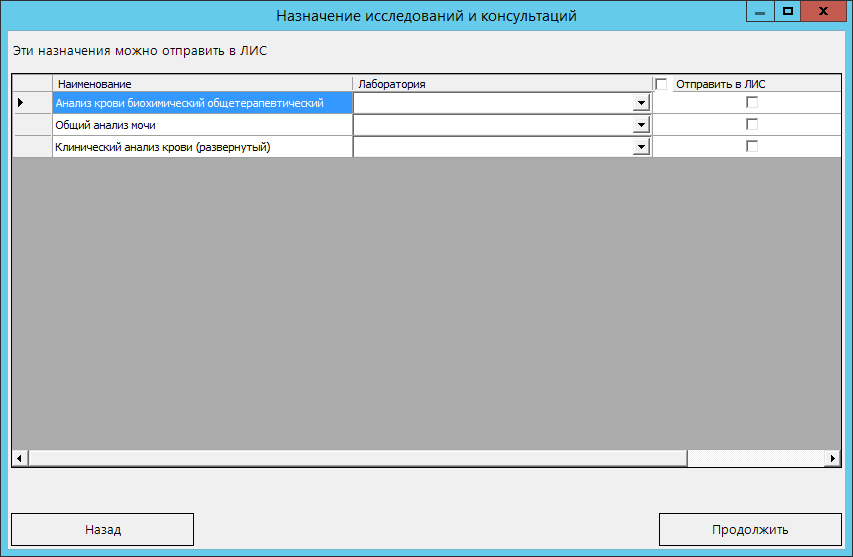The width and height of the screenshot is (853, 557).
Task: Minimize the Назначение исследований window
Action: 761,12
